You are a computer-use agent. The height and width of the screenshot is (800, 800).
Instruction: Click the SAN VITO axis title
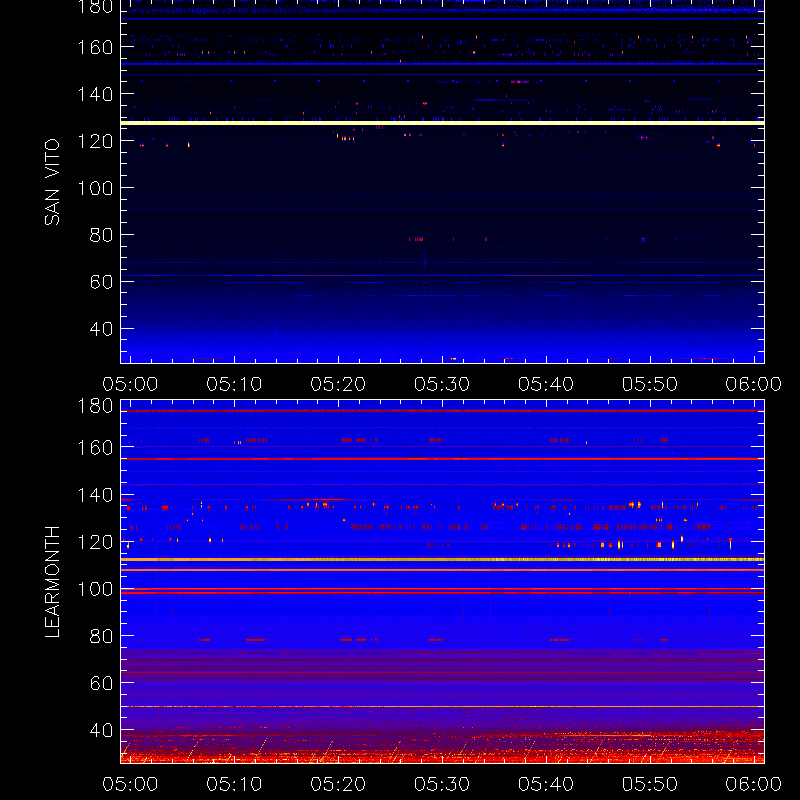point(52,182)
